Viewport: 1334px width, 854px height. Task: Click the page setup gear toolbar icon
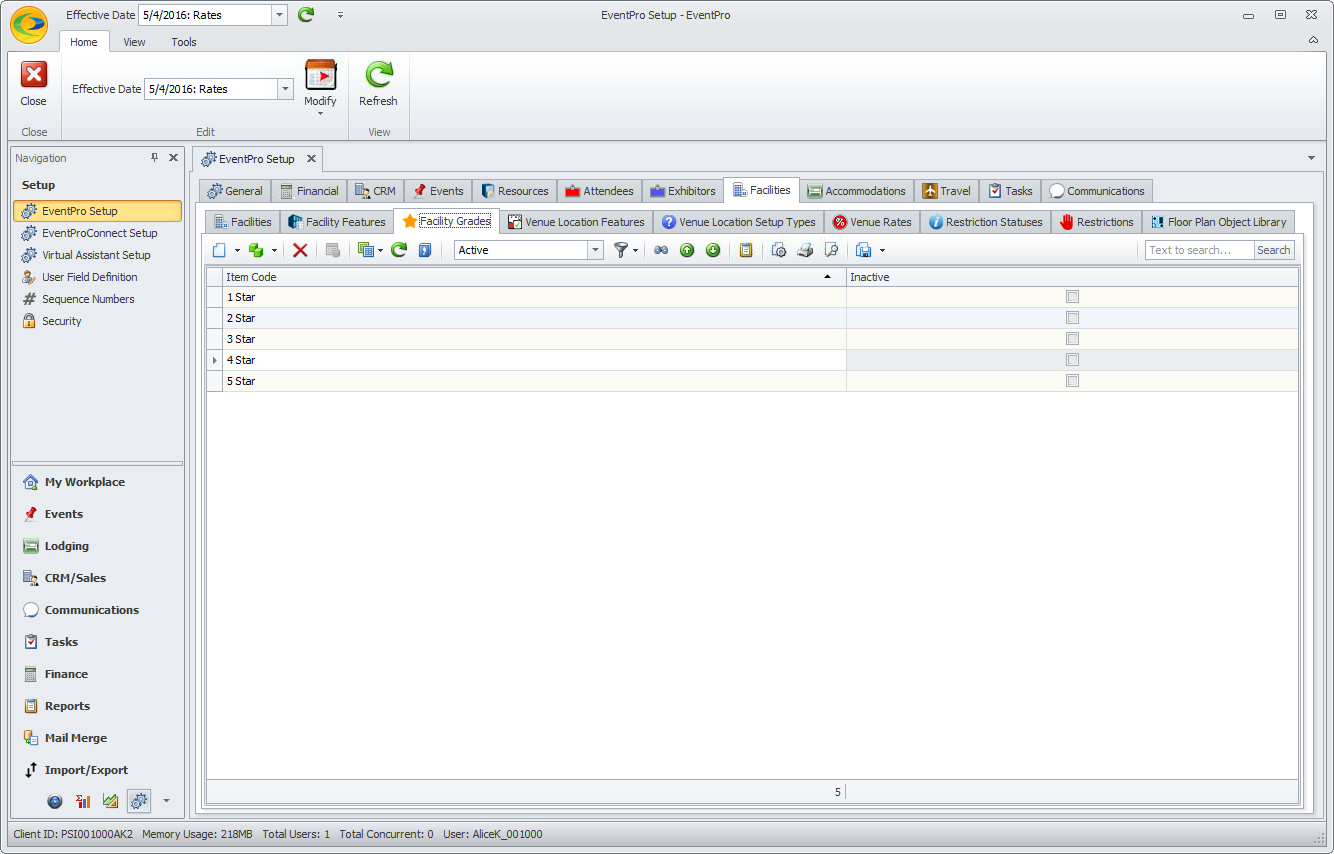tap(779, 250)
